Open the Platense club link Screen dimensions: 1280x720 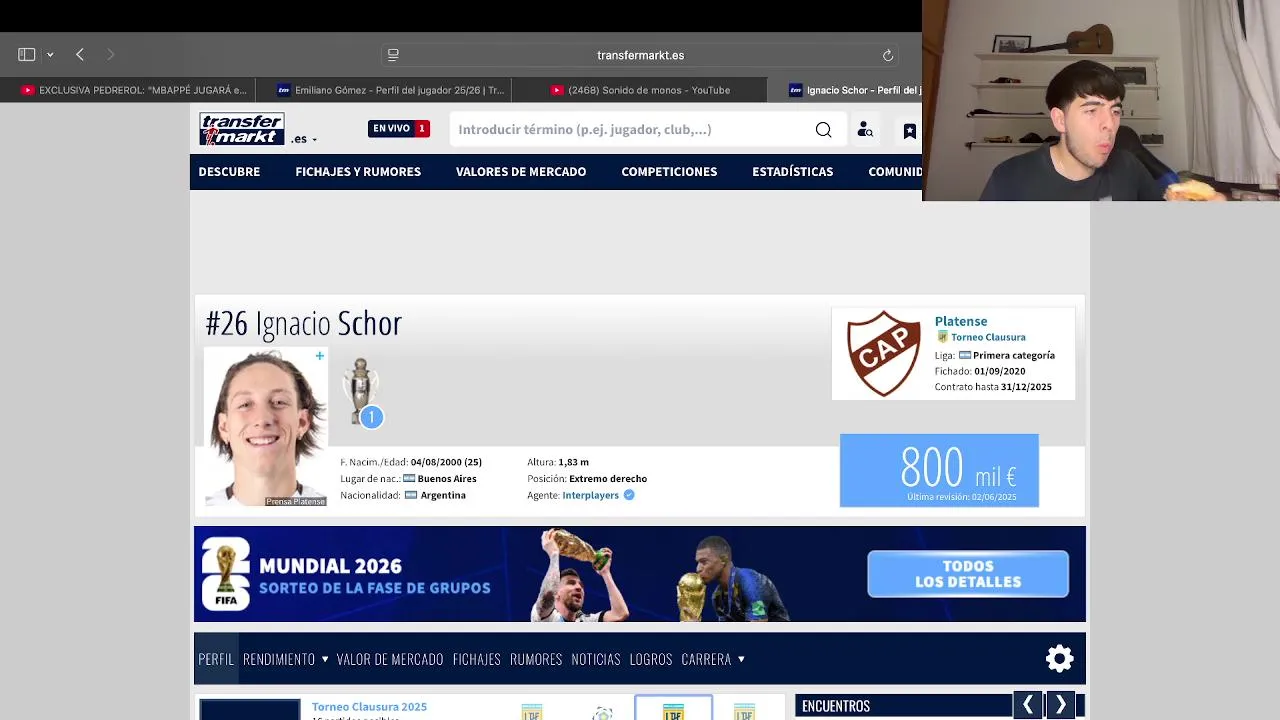point(961,321)
